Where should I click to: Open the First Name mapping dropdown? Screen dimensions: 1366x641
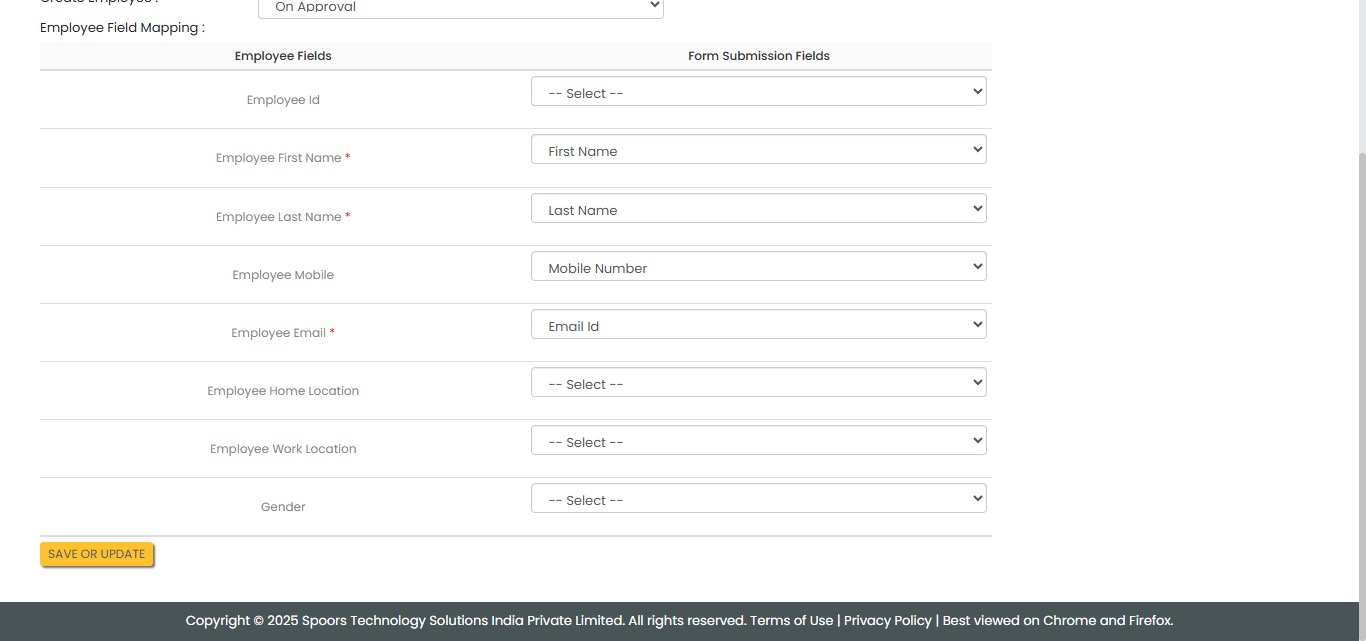point(758,150)
